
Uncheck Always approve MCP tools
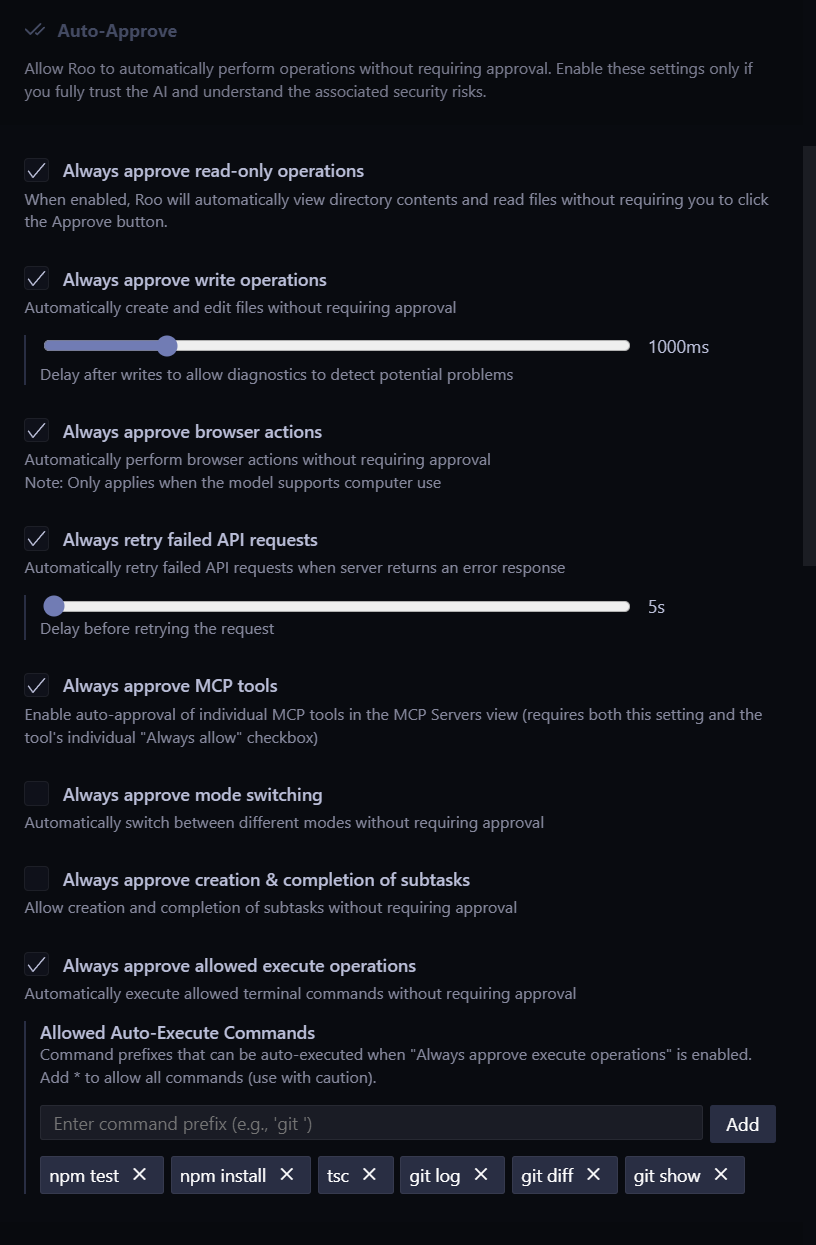pyautogui.click(x=37, y=685)
